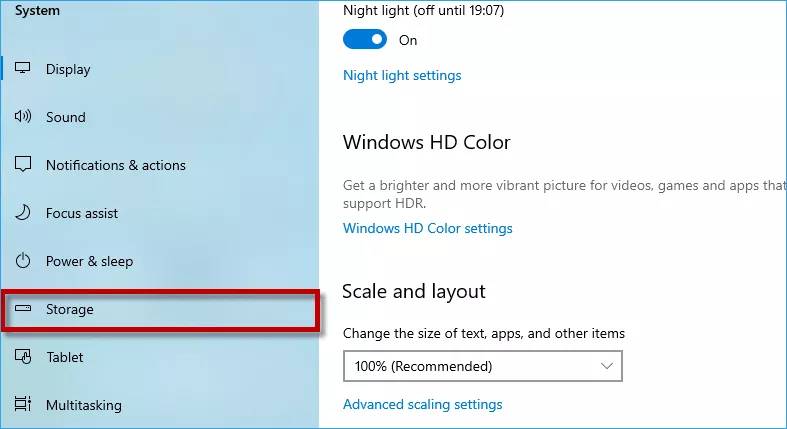Click the Focus assist moon icon

coord(23,213)
